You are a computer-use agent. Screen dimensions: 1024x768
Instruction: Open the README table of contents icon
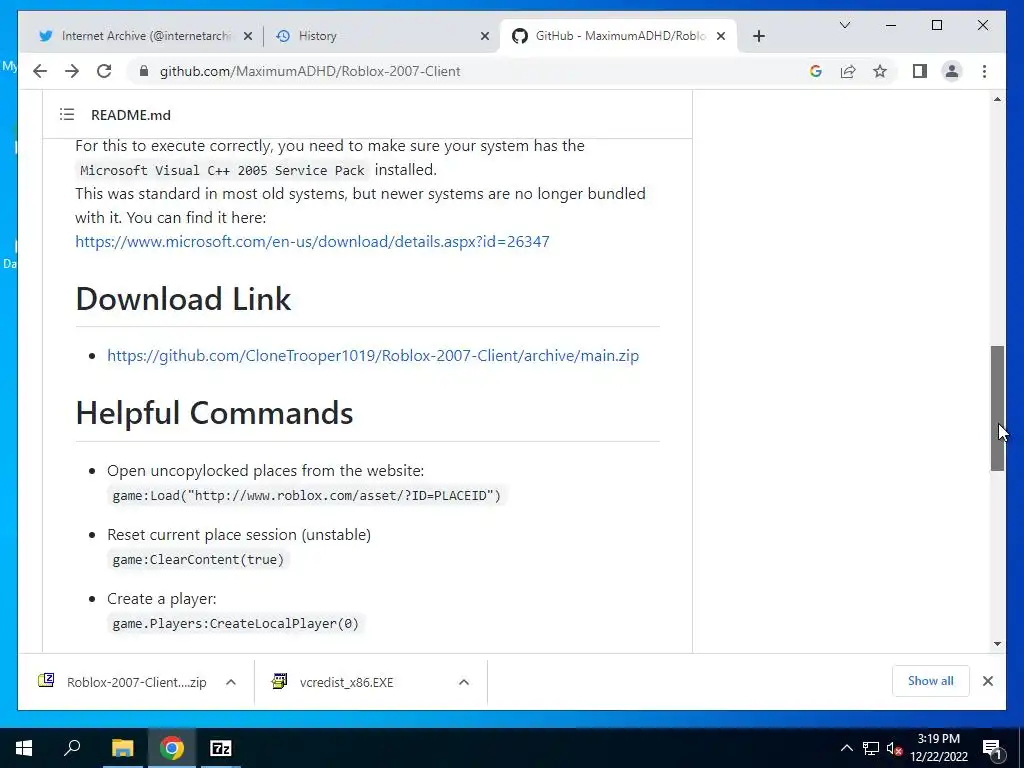coord(67,114)
